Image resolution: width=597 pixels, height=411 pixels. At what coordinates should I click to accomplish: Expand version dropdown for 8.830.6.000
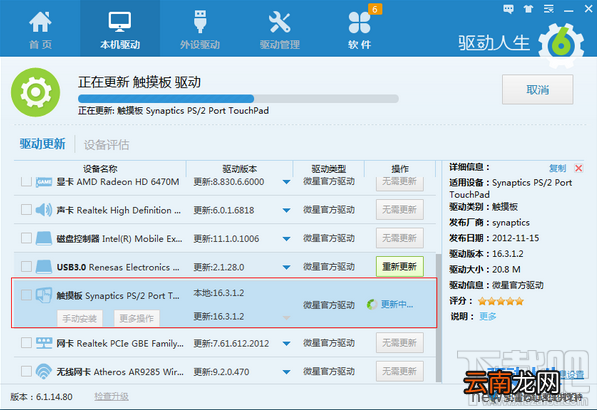[x=287, y=182]
